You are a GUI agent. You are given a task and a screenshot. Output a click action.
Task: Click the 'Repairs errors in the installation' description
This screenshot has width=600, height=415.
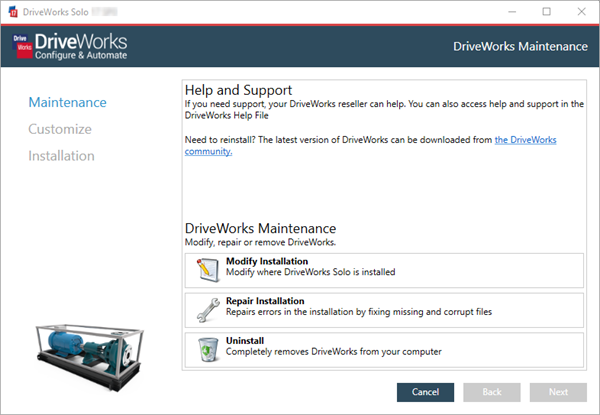pos(359,312)
